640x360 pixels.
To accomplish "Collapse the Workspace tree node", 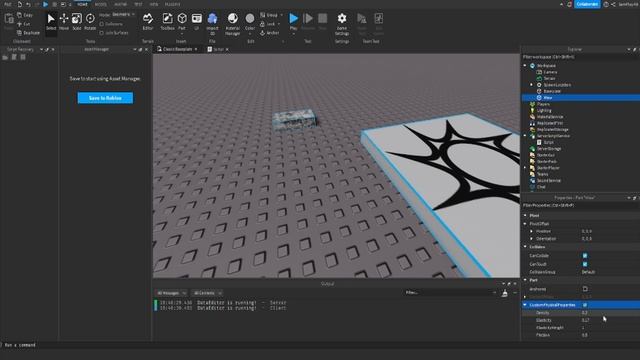I will 525,66.
